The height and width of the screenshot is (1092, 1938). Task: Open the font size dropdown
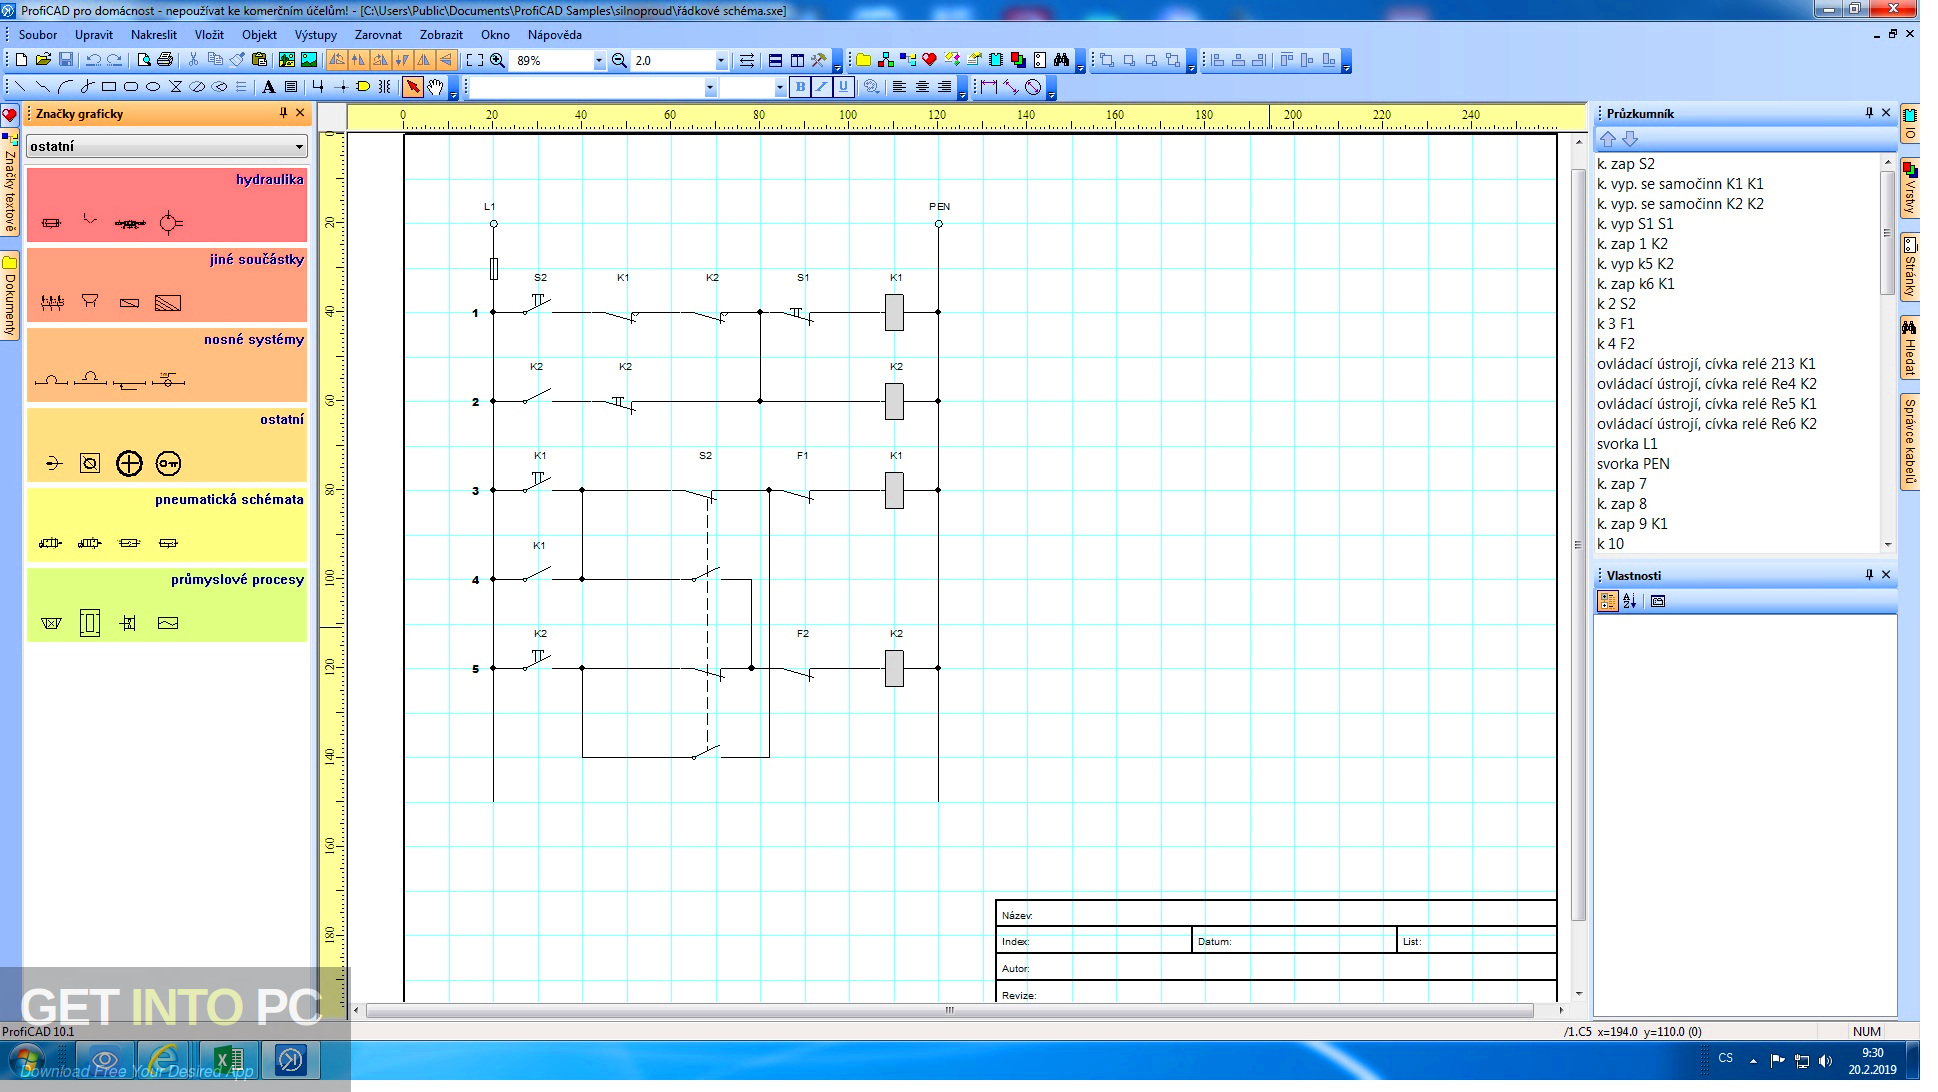point(780,88)
